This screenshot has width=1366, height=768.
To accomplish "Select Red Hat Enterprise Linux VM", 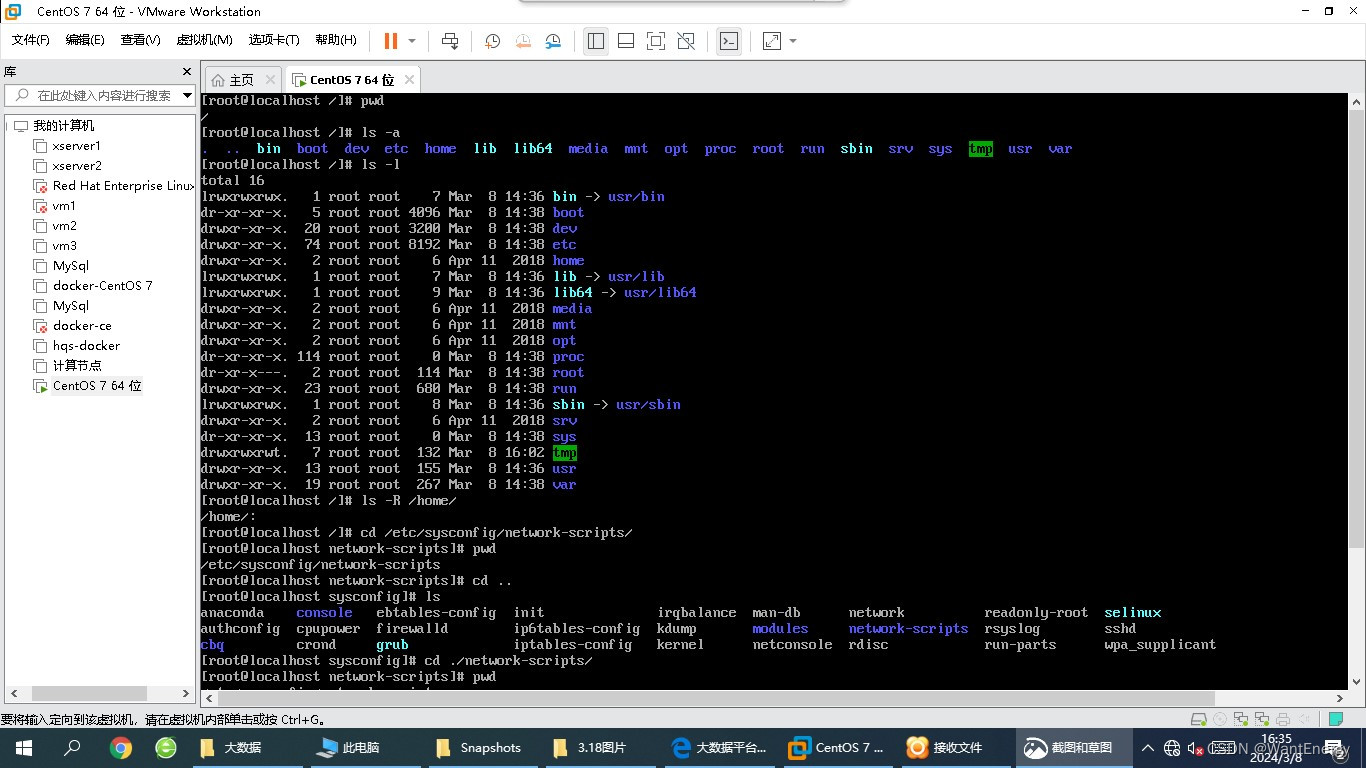I will pyautogui.click(x=113, y=186).
